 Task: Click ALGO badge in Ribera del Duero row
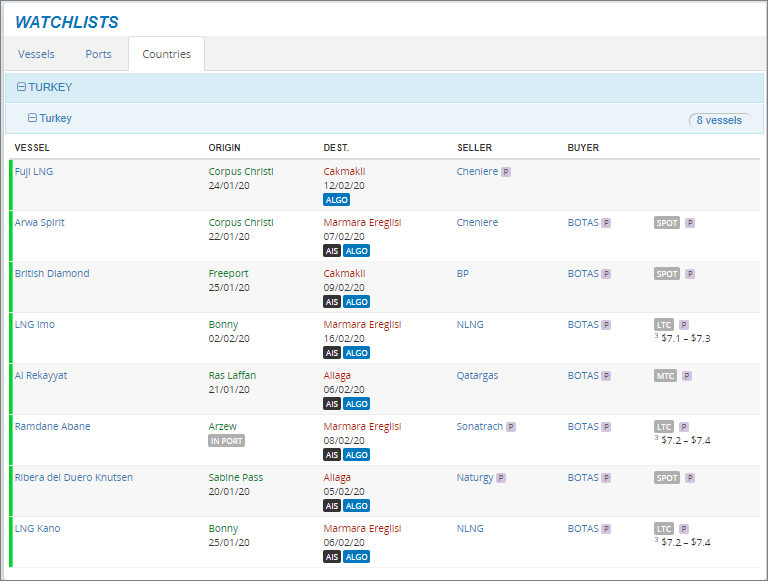[x=356, y=506]
